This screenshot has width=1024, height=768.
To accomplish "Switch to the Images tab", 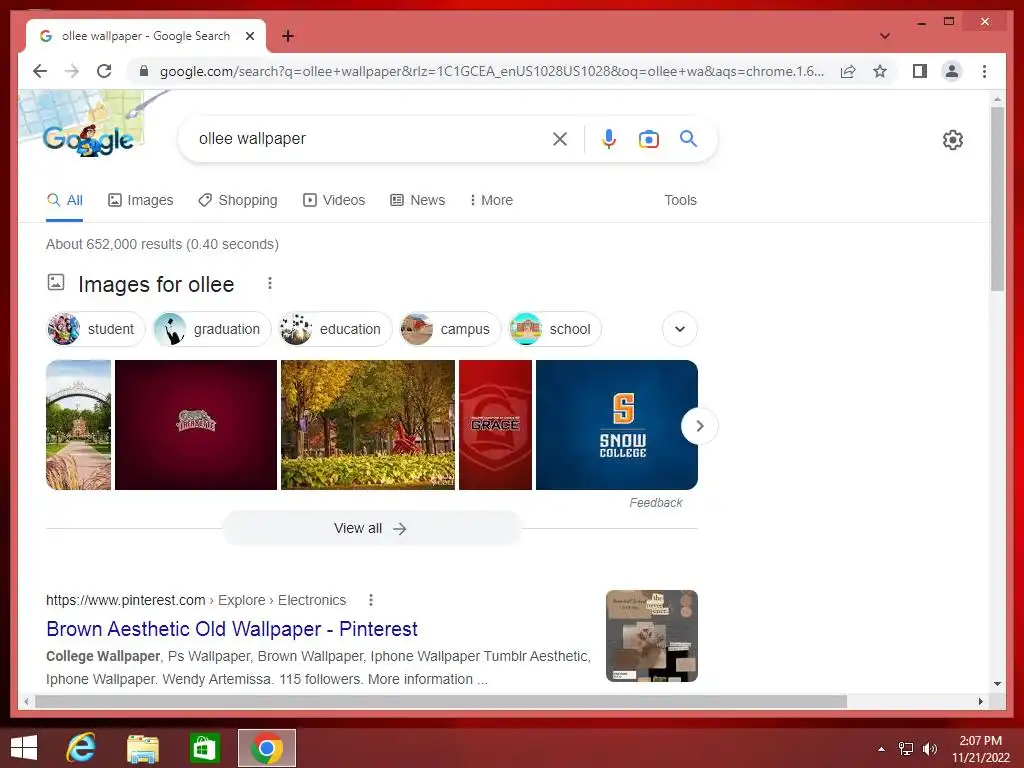I will pos(140,200).
